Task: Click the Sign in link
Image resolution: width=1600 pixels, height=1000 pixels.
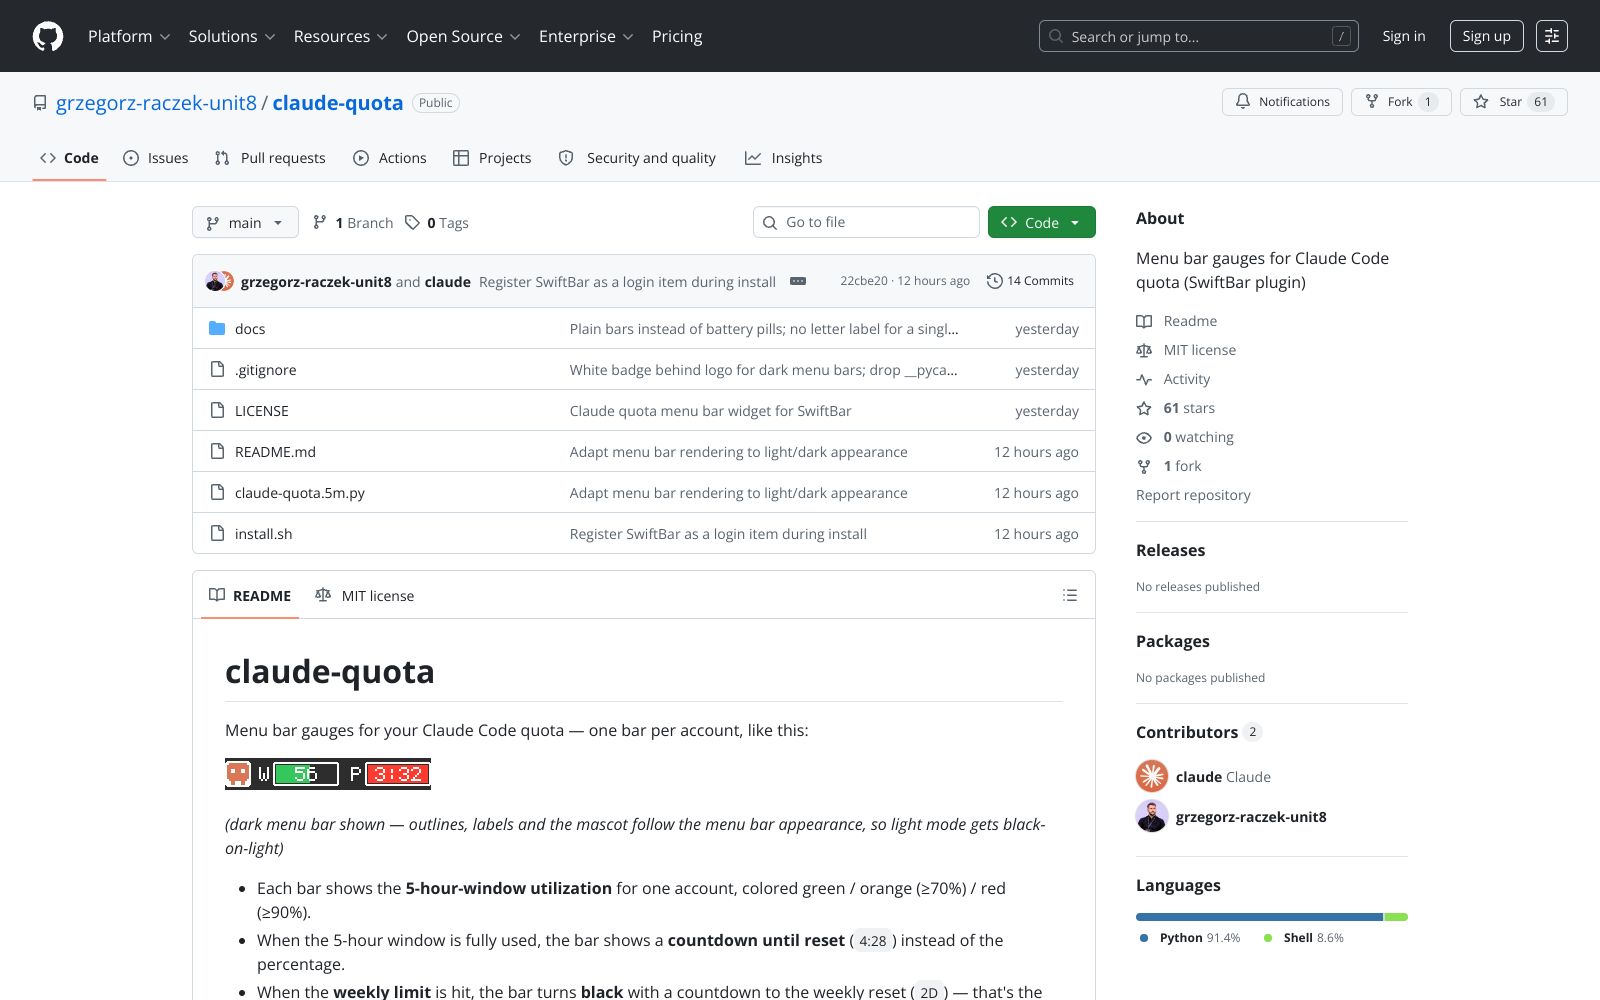Action: (1404, 36)
